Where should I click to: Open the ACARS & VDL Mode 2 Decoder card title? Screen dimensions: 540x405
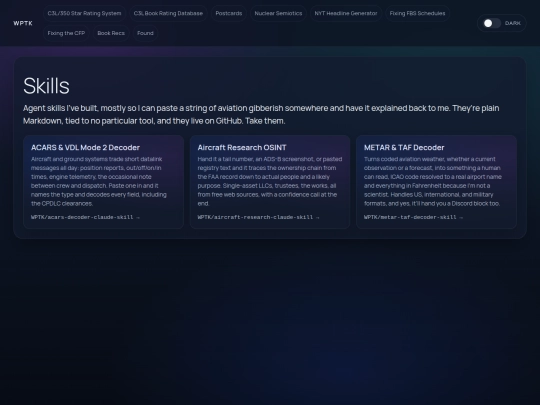(x=85, y=147)
